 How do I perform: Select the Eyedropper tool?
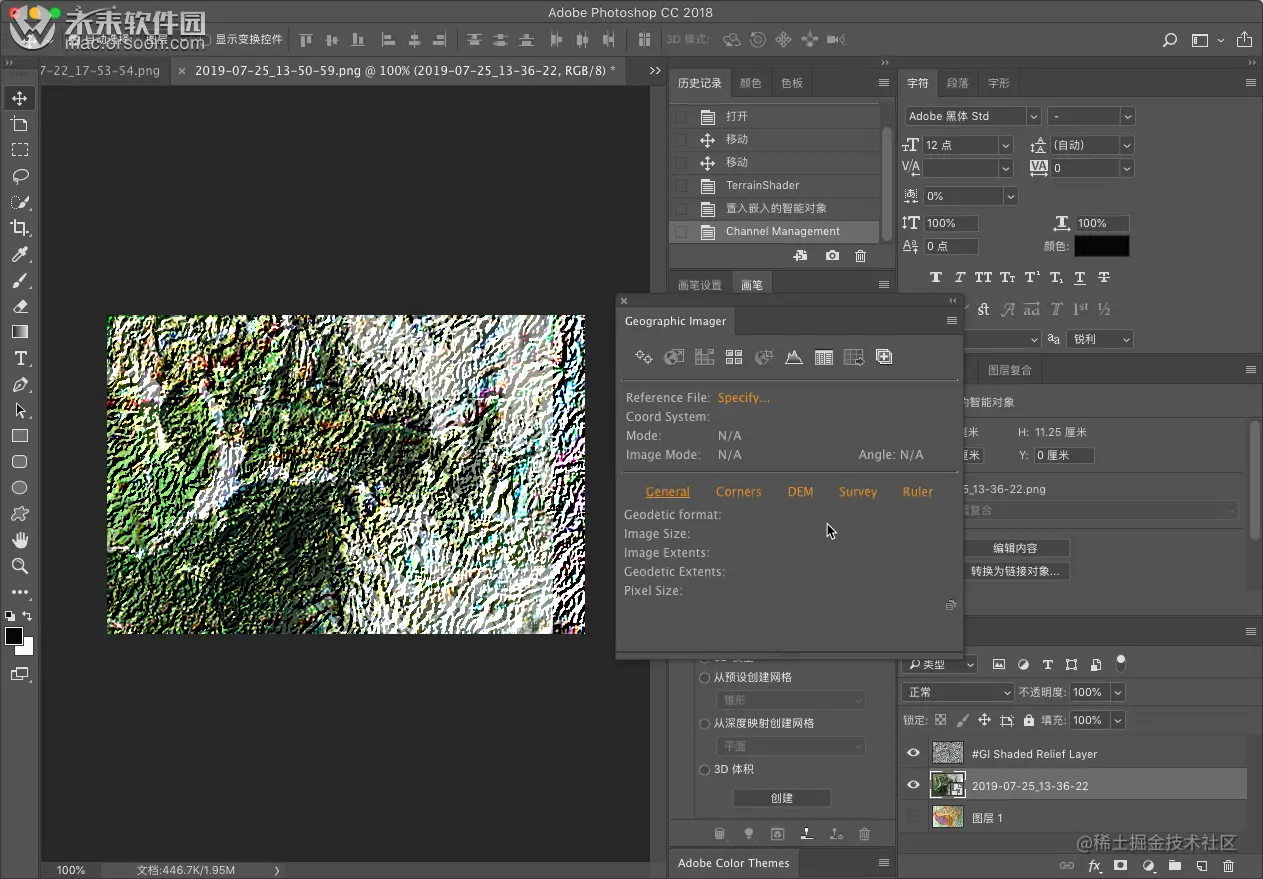click(x=19, y=254)
